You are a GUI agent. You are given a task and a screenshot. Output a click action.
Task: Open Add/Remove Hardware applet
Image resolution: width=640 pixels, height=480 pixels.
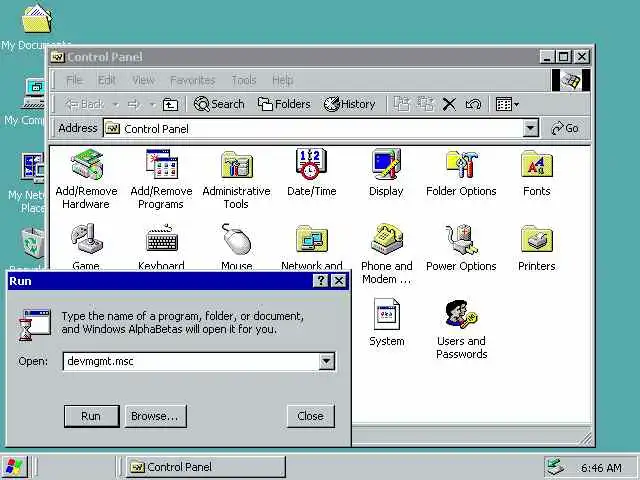[x=86, y=180]
